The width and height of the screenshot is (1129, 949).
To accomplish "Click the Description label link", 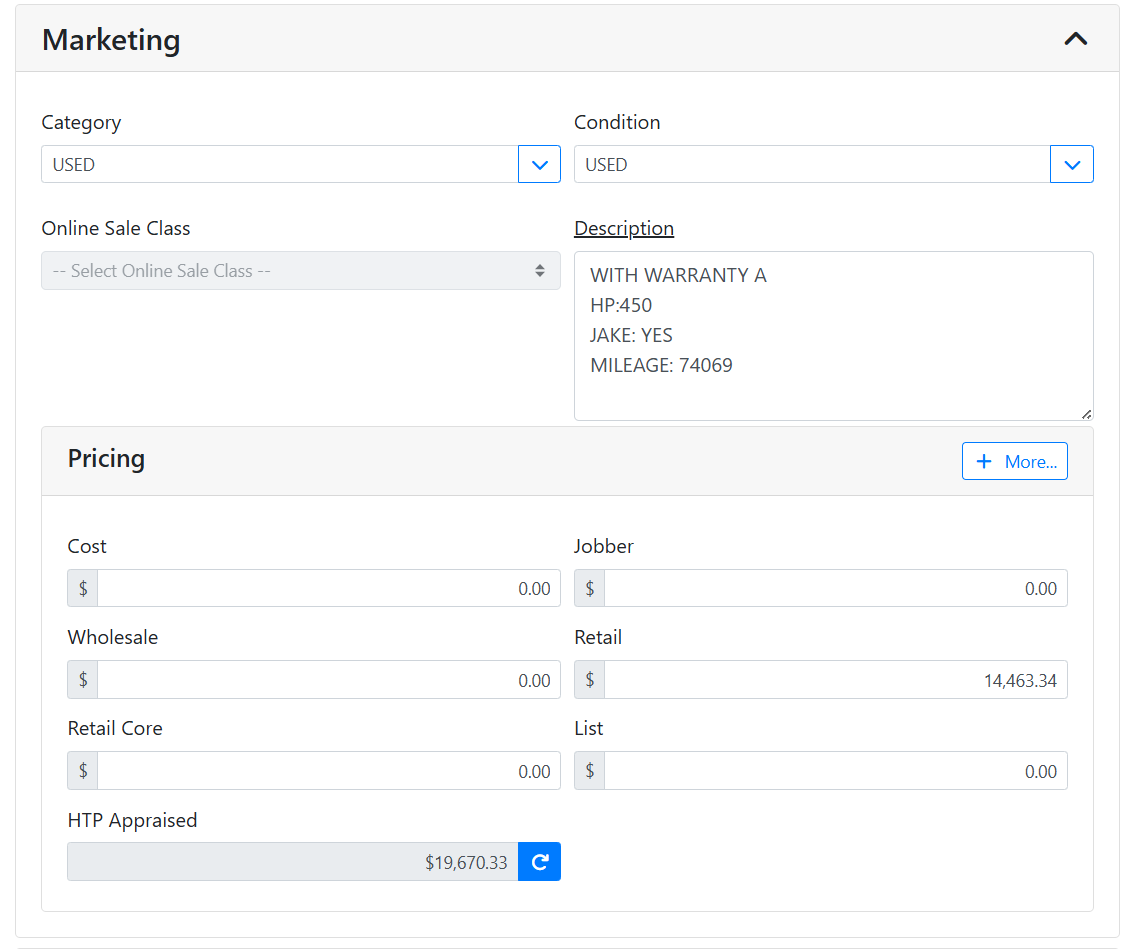I will coord(623,229).
